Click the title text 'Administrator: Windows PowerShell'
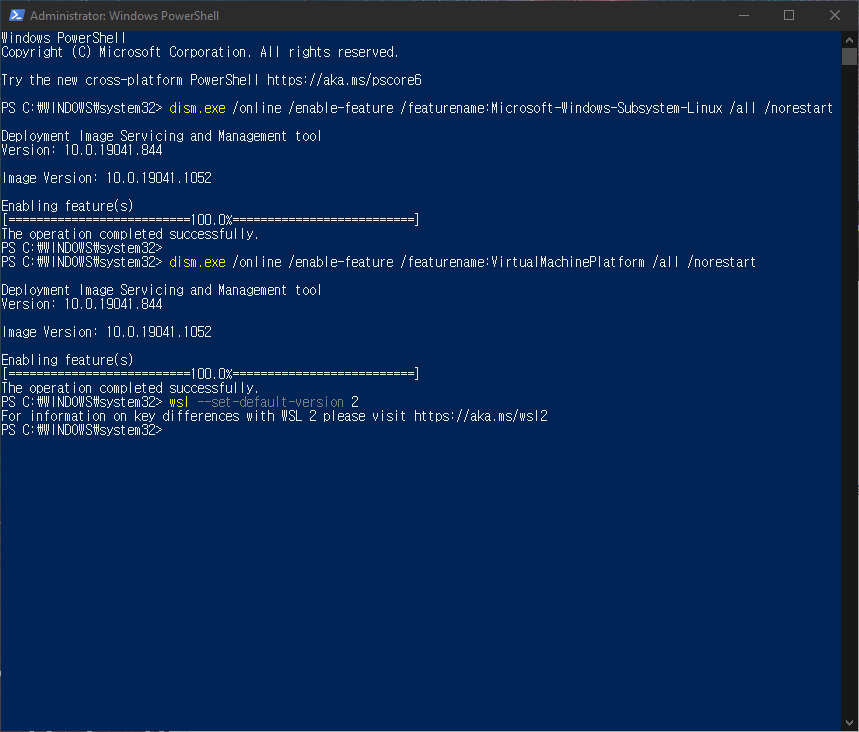 pos(124,16)
